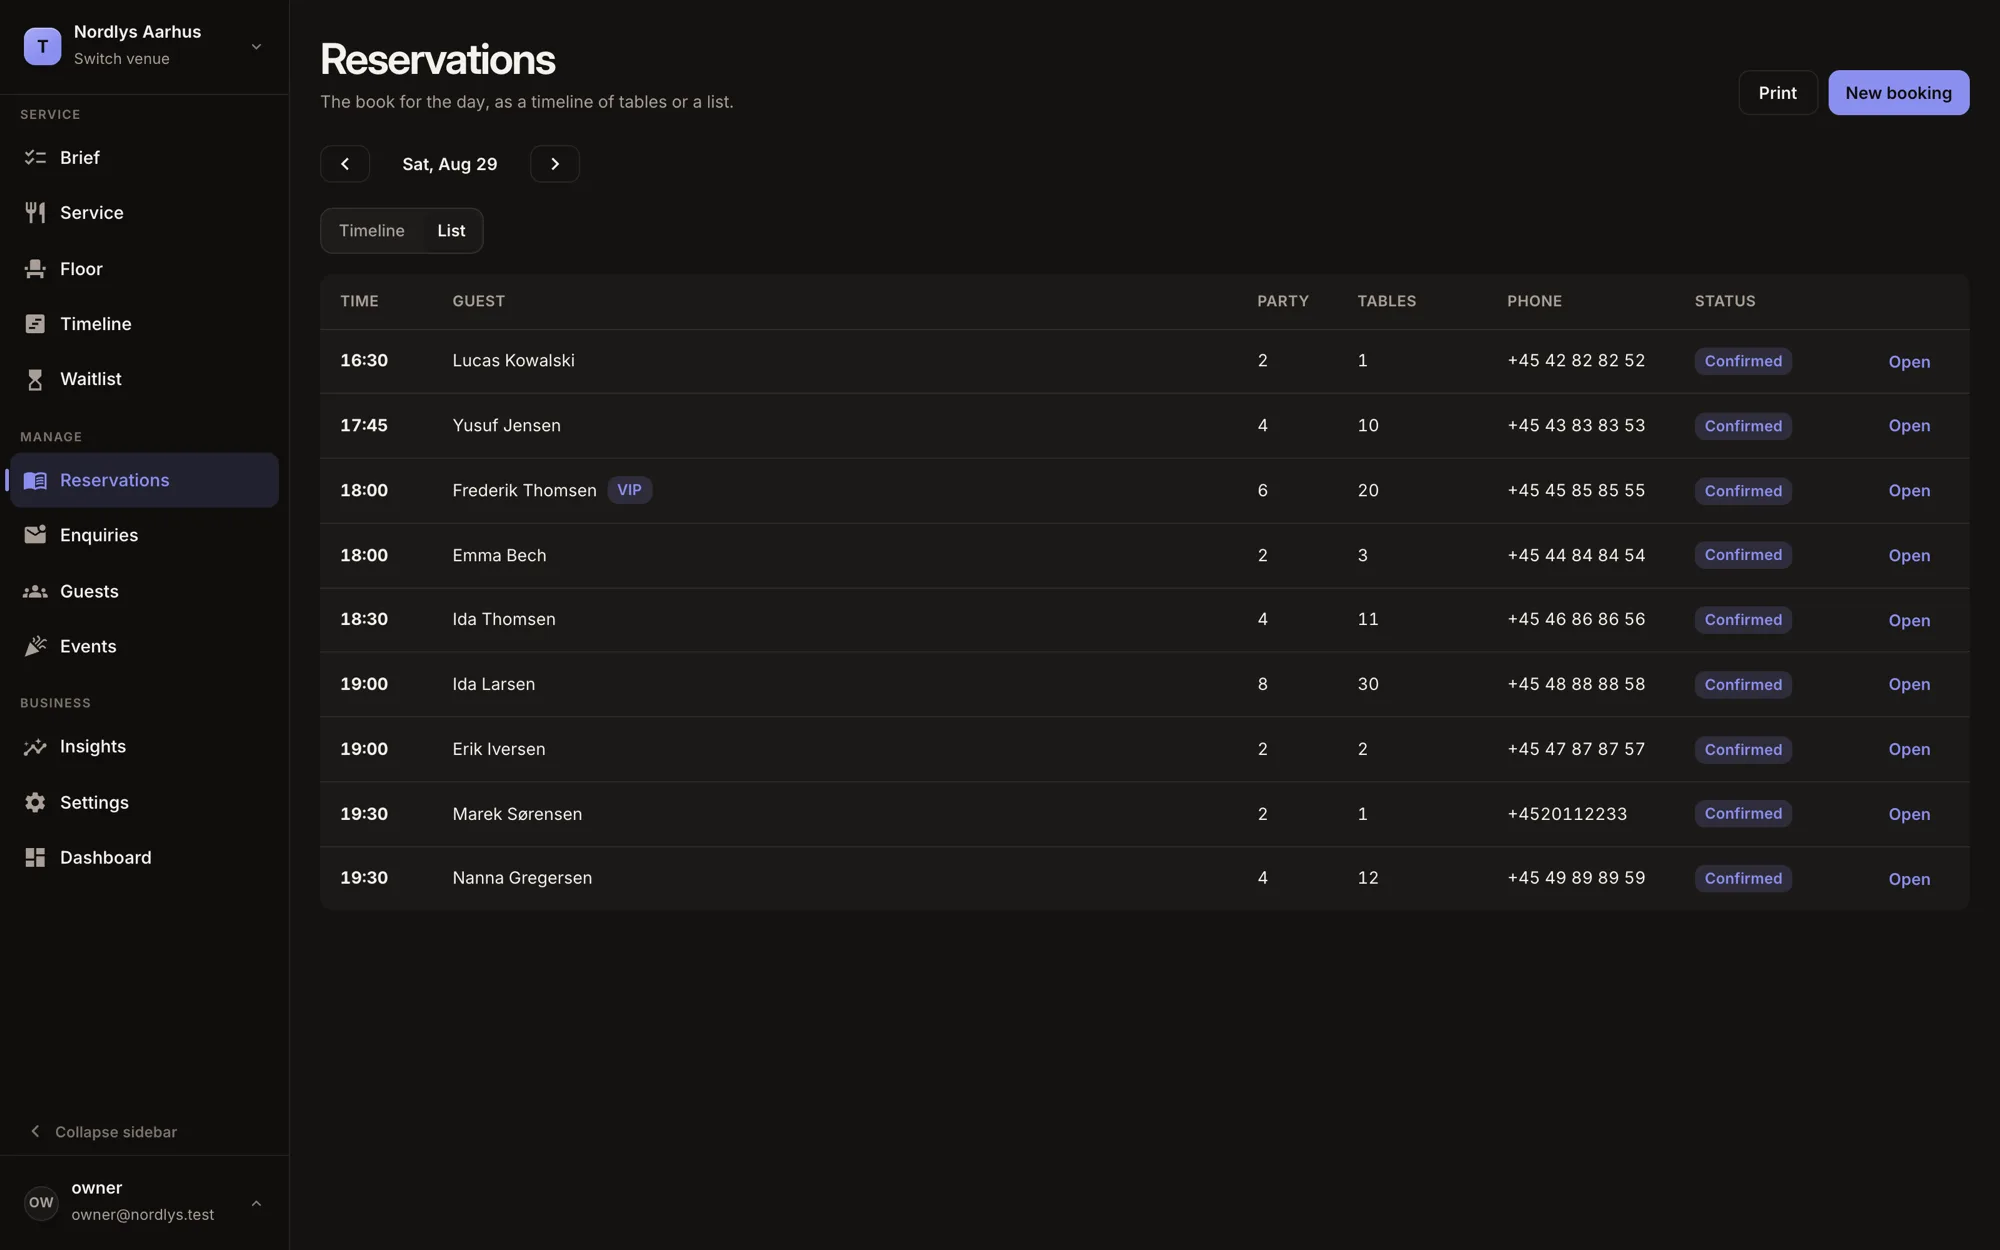Click the venue avatar letter T
2000x1250 pixels.
[x=42, y=46]
